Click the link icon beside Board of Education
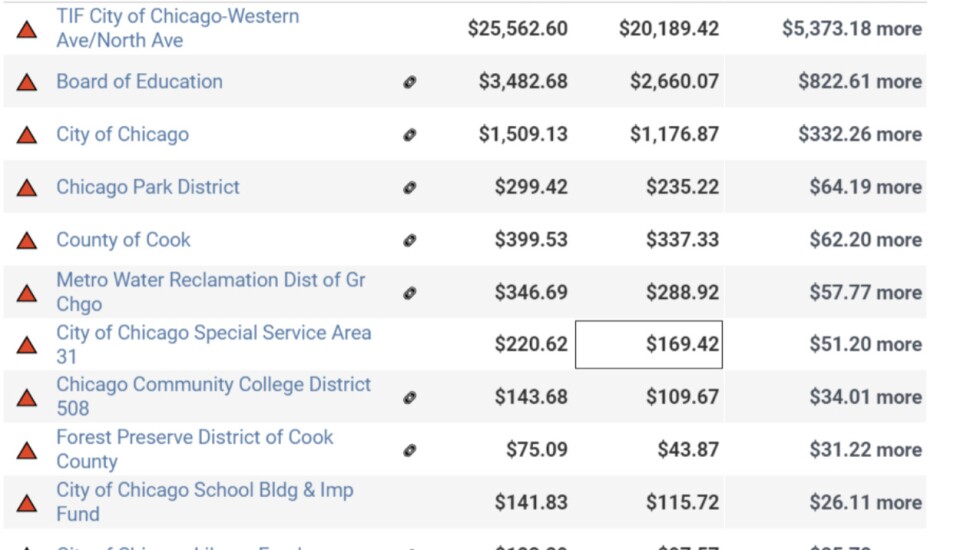 [x=409, y=82]
